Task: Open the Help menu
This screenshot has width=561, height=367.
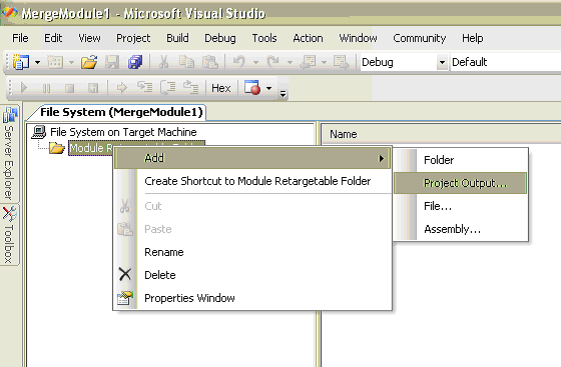Action: click(472, 38)
